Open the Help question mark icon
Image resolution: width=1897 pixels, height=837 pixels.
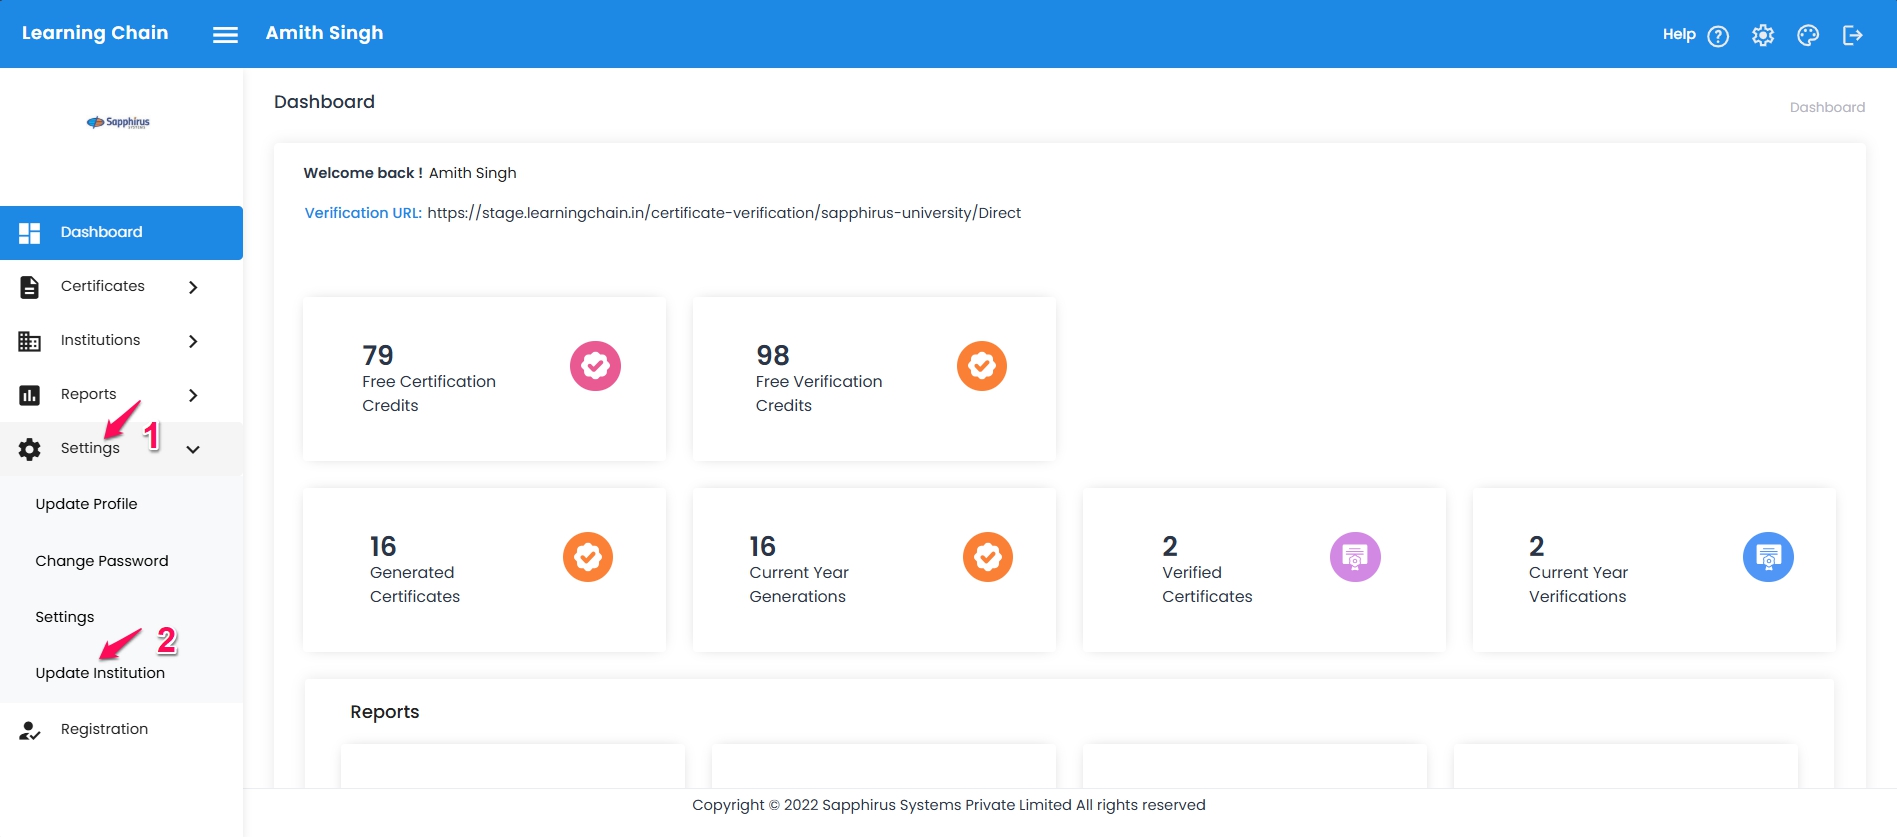[1717, 36]
